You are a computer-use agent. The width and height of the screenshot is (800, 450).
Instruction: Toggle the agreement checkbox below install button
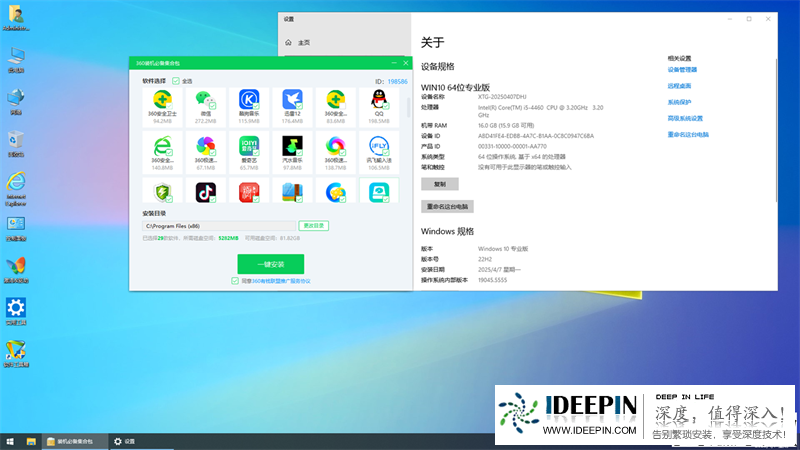point(235,281)
